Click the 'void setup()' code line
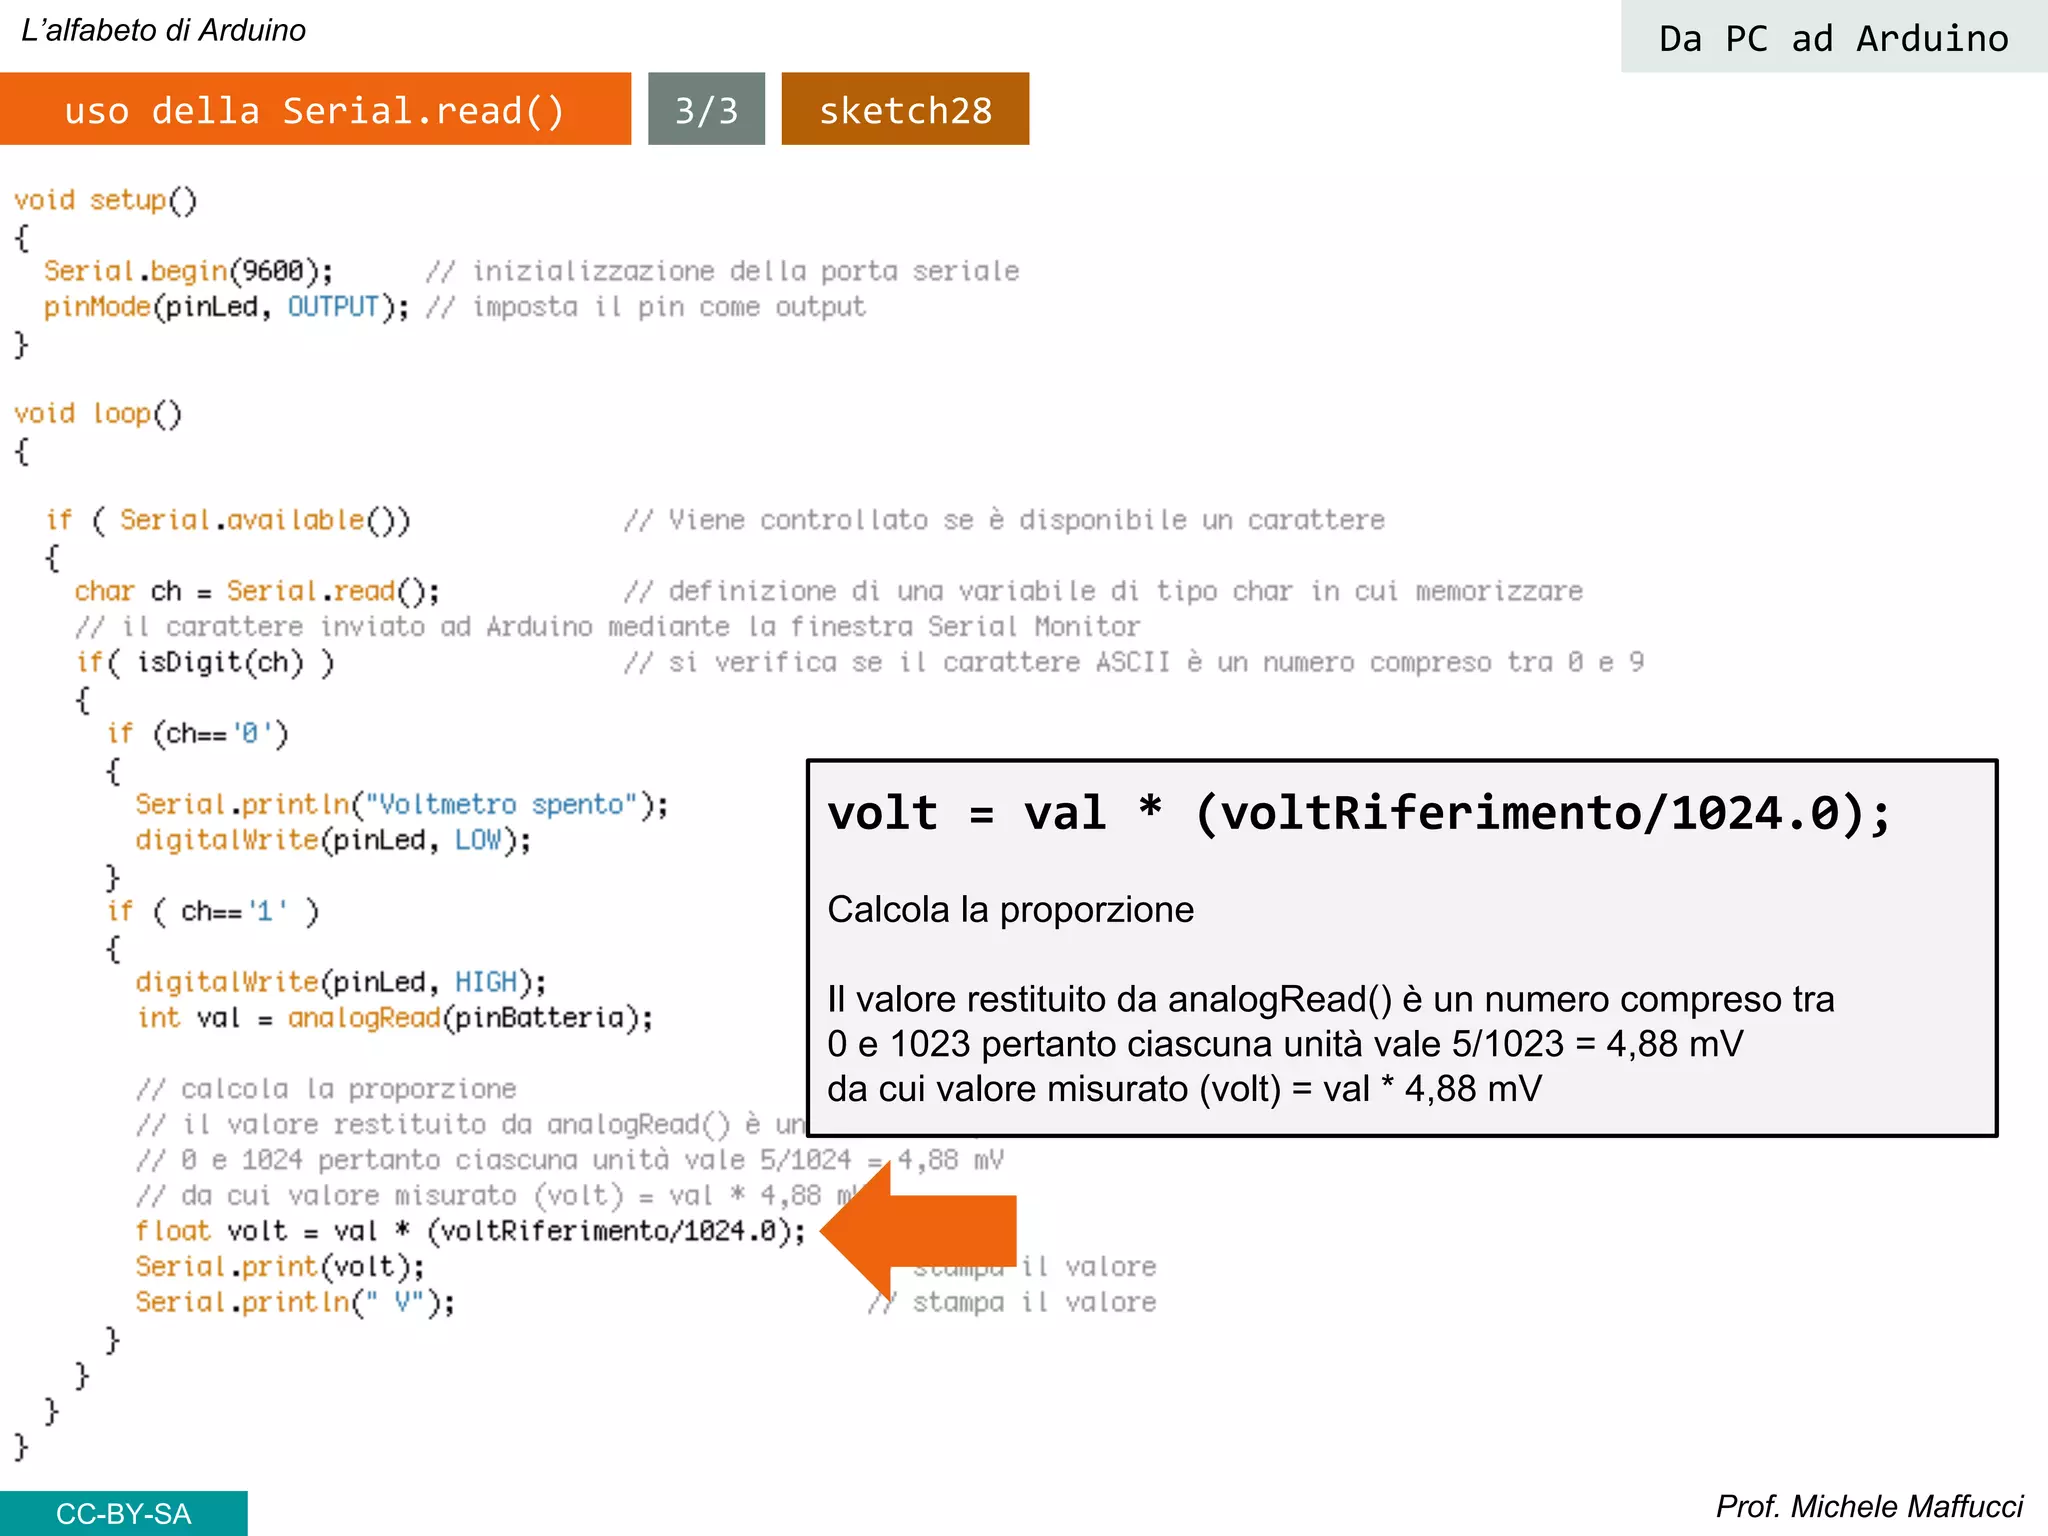The width and height of the screenshot is (2048, 1536). 105,200
